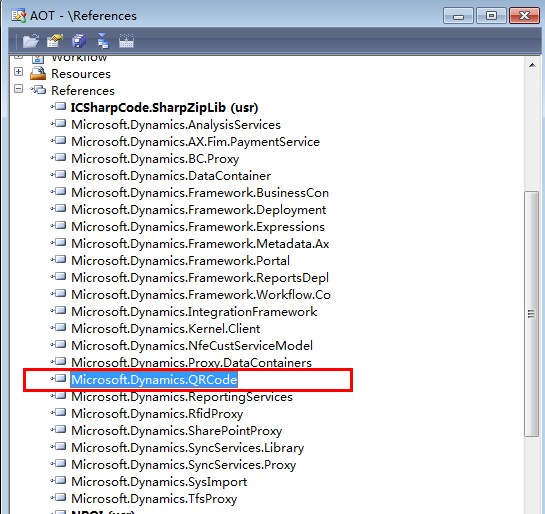Select Microsoft.Dynamics.Framework.Portal reference
The image size is (545, 514).
click(180, 261)
